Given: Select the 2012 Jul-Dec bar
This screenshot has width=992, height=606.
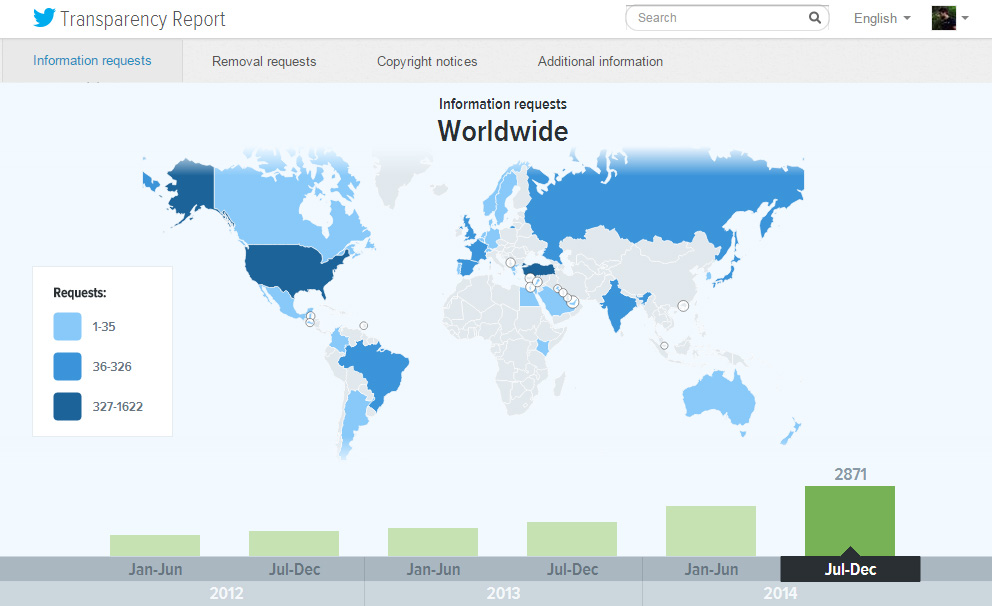Looking at the screenshot, I should [x=294, y=543].
